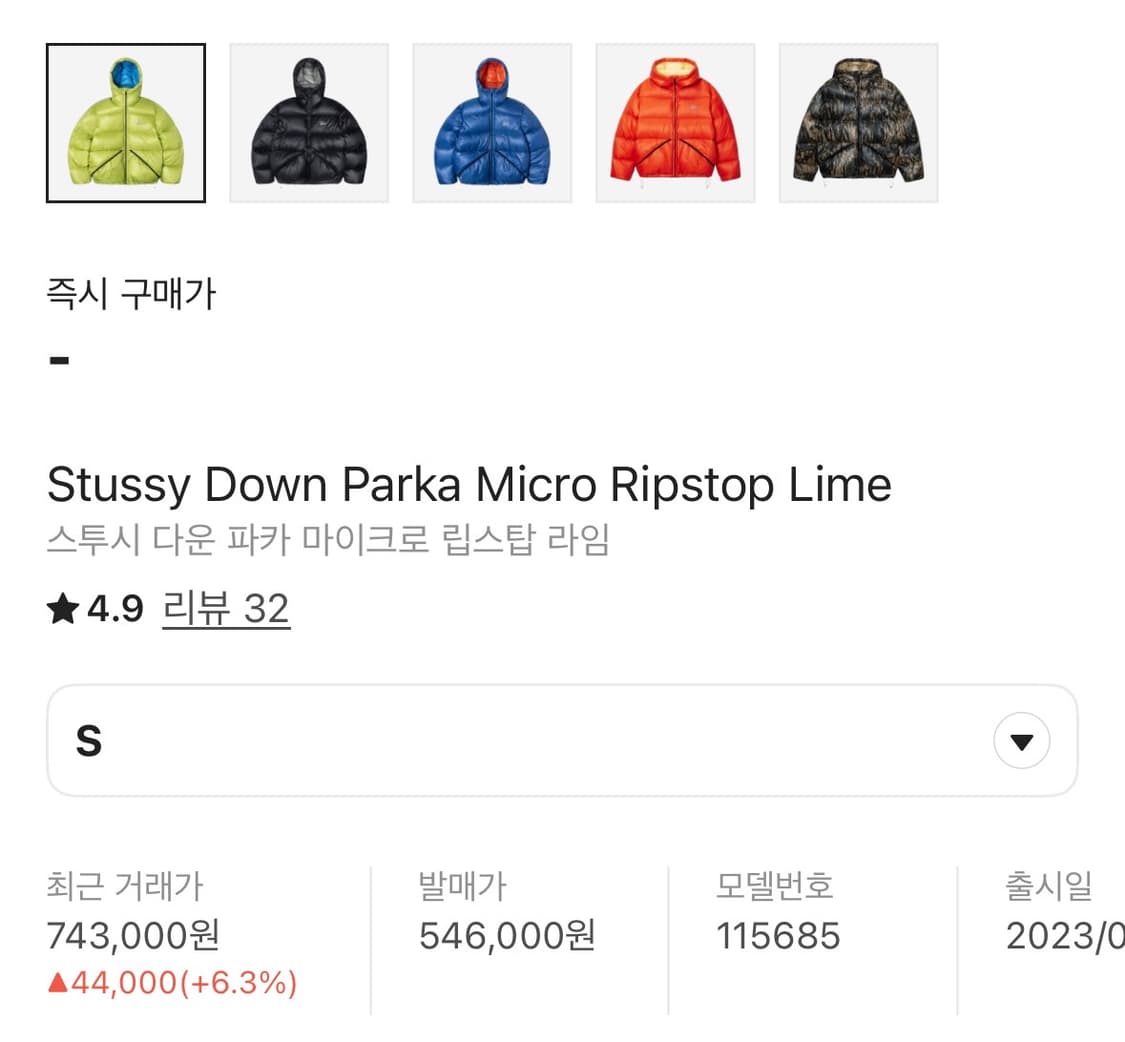The height and width of the screenshot is (1042, 1125).
Task: Click the Stussy Down Parka product title
Action: point(469,486)
